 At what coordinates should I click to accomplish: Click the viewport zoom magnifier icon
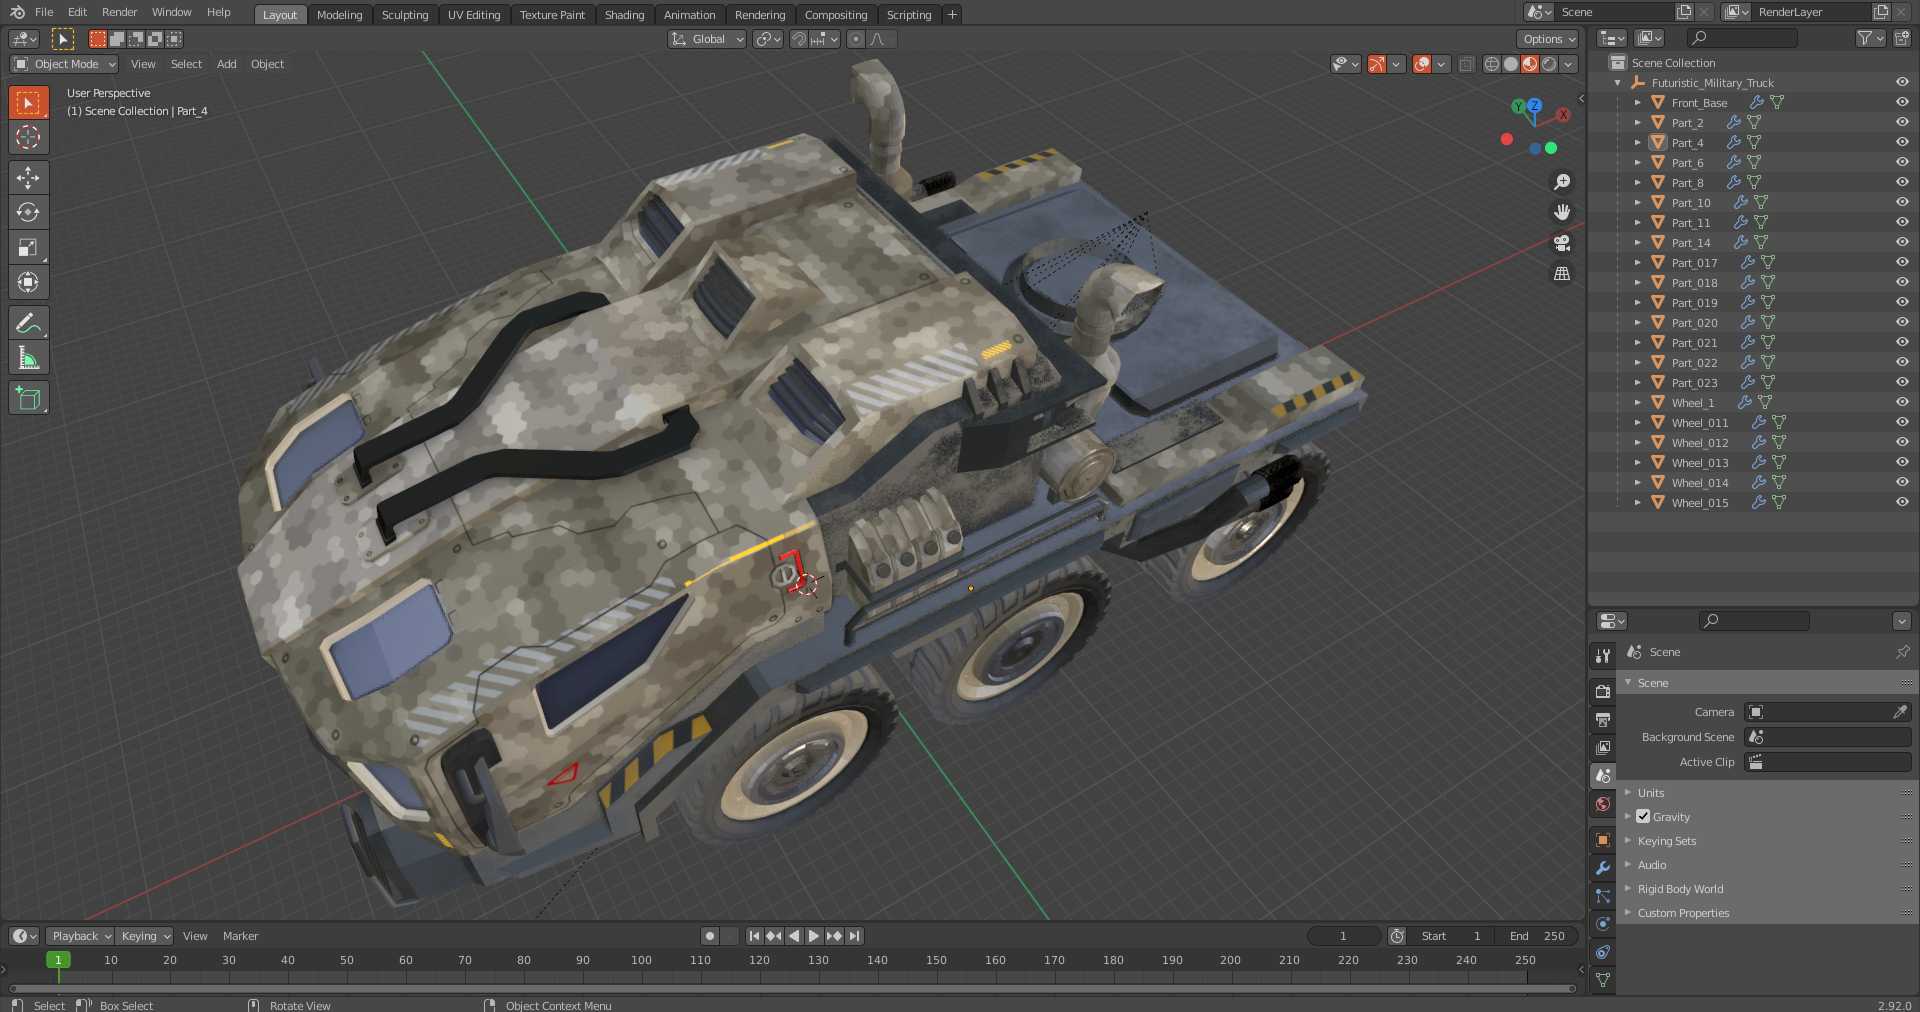click(x=1562, y=182)
